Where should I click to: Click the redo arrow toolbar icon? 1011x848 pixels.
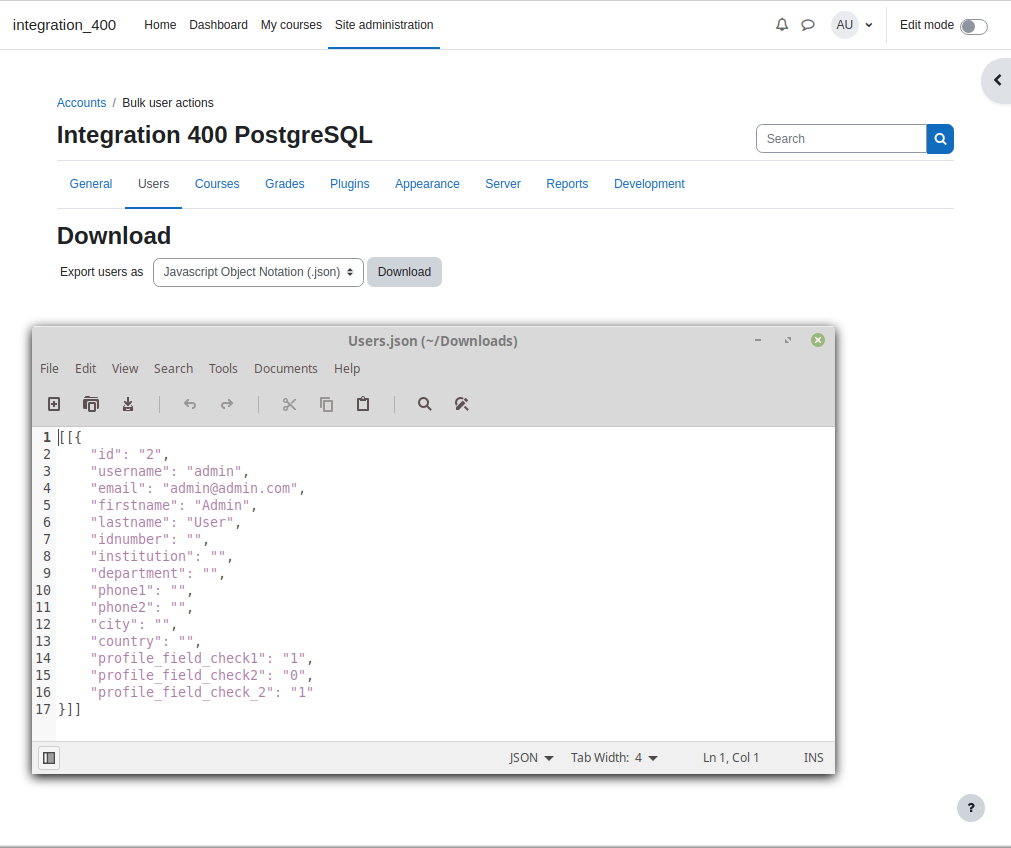coord(226,404)
